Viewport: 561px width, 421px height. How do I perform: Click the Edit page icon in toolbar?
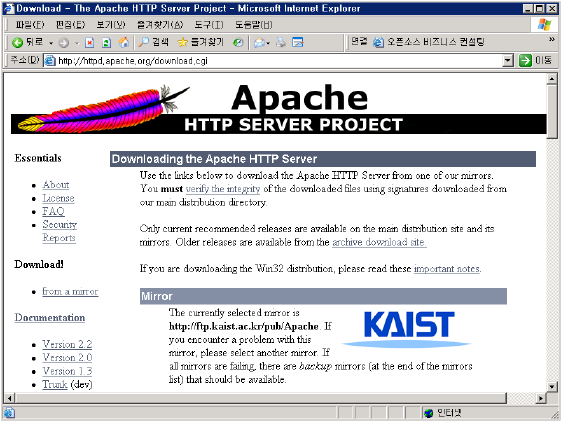point(298,43)
